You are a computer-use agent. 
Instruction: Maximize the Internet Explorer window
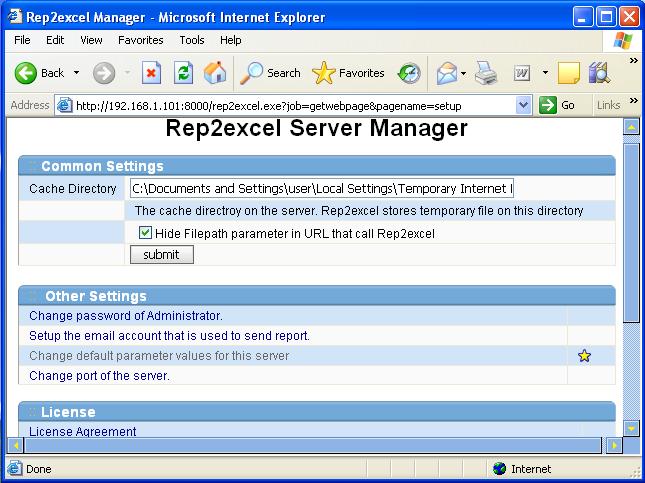pyautogui.click(x=606, y=17)
